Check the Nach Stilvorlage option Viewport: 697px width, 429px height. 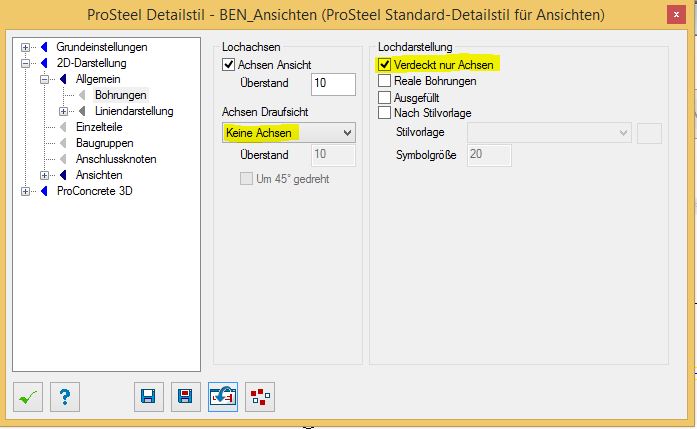[x=385, y=113]
